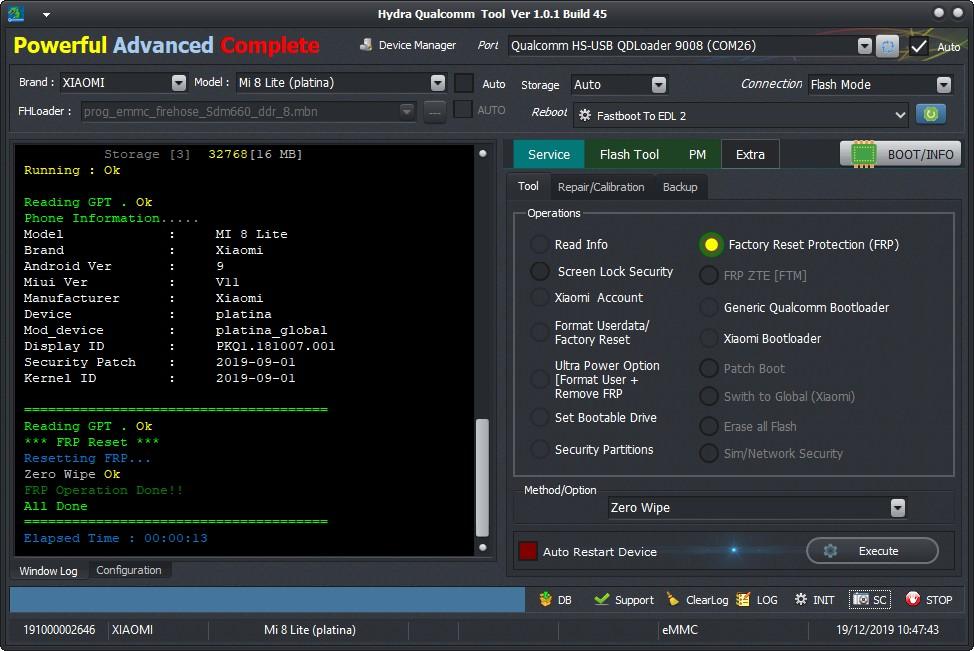The image size is (974, 651).
Task: Click the Support checkmark icon
Action: [601, 599]
